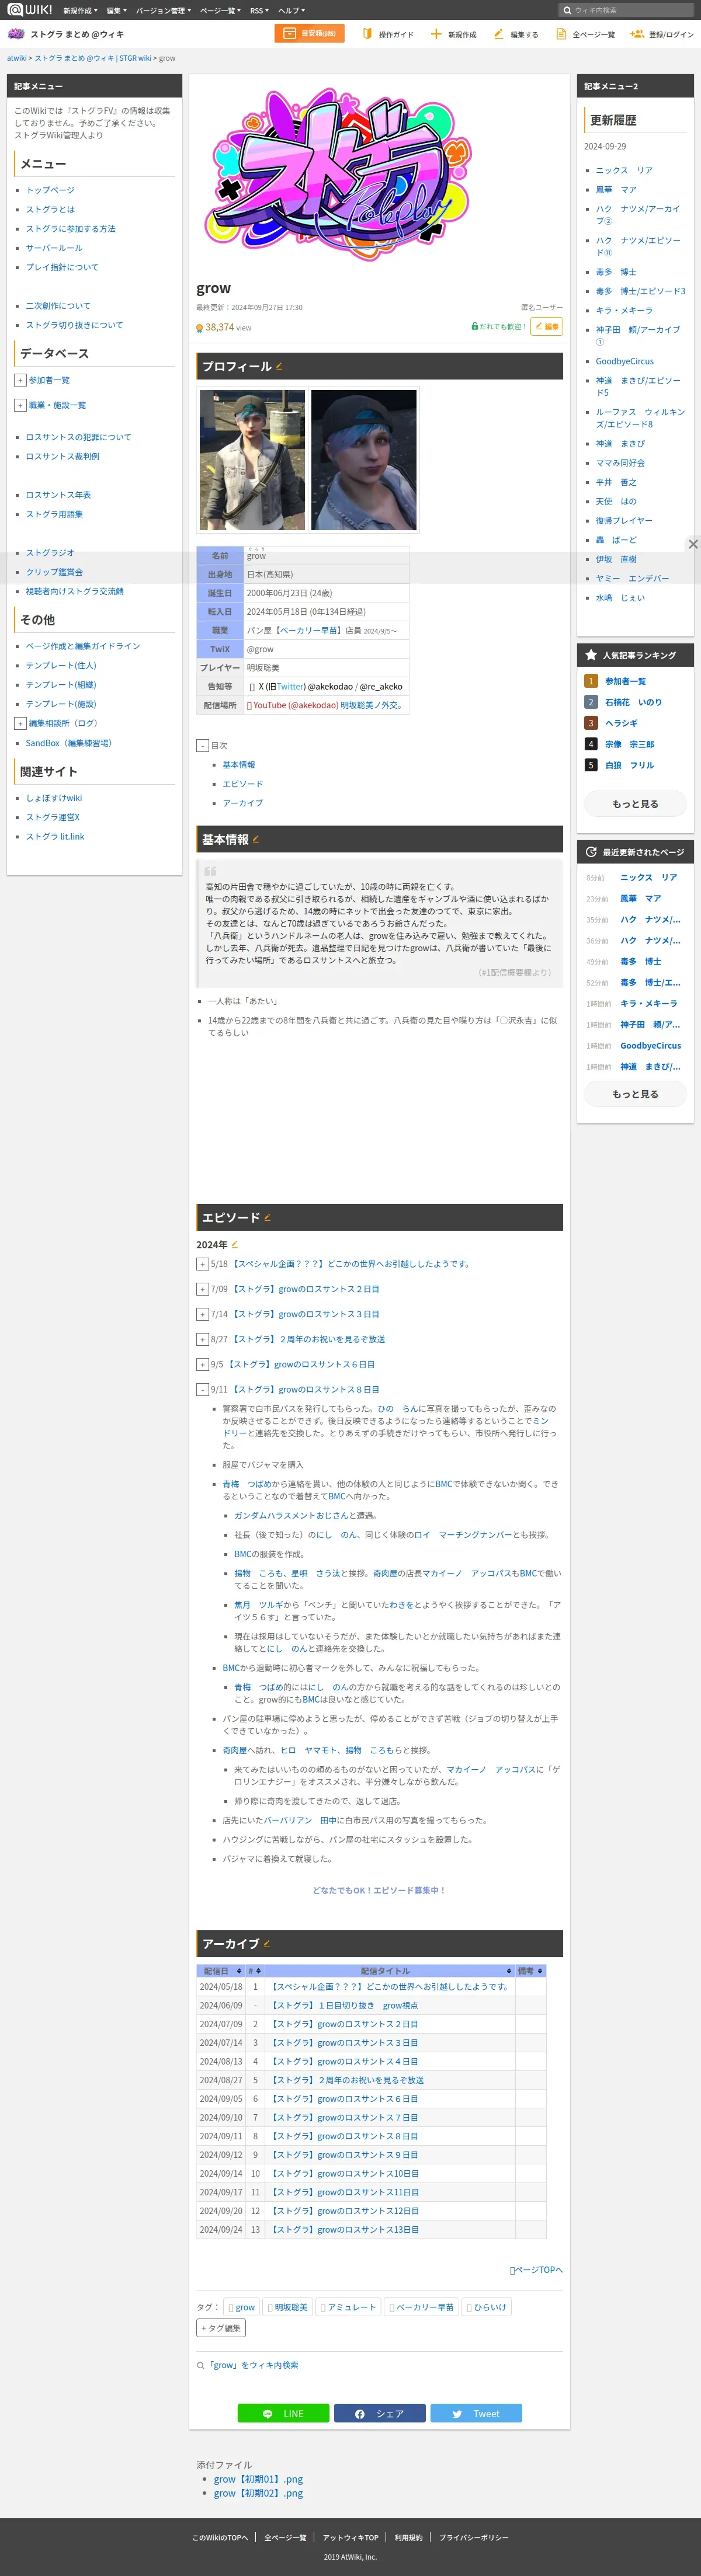
Task: Collapse the 9/11 ロスサントス8日目 episode
Action: 202,1389
